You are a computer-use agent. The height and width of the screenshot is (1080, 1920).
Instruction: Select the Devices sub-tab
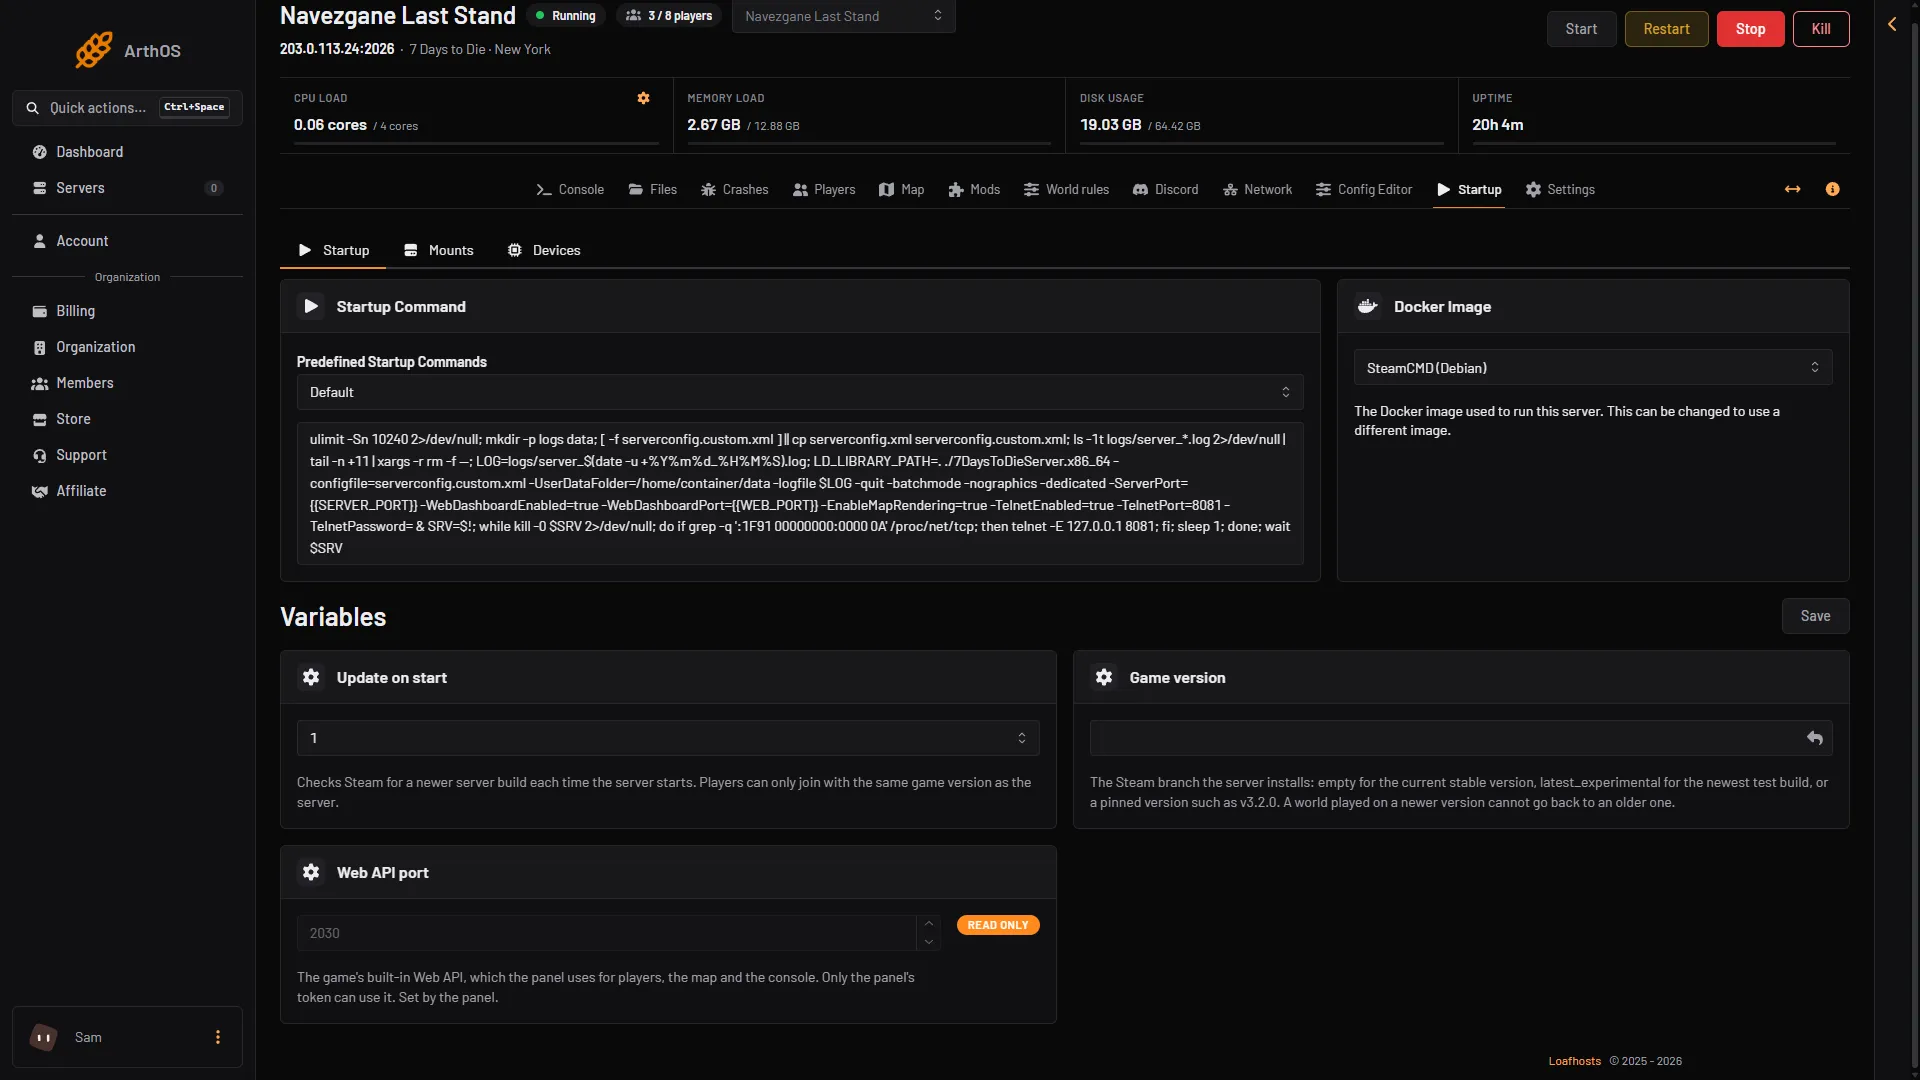coord(544,250)
